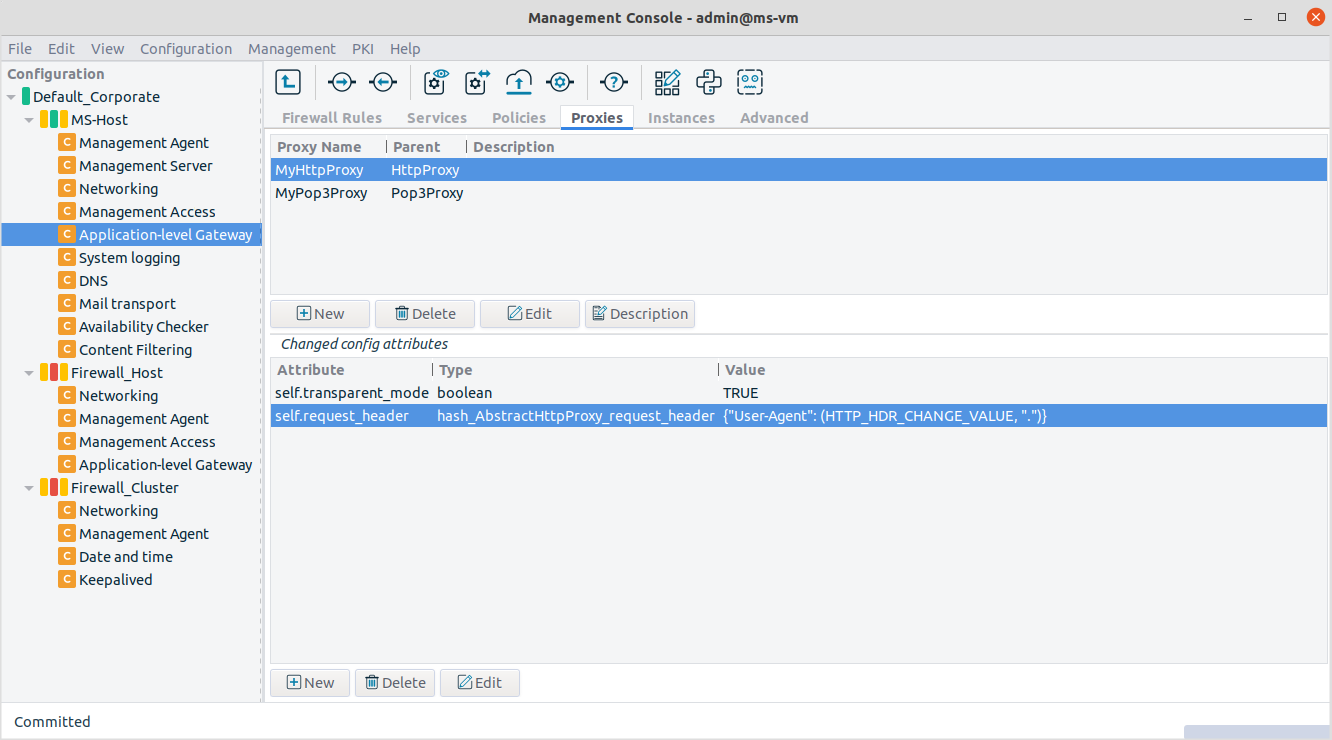The image size is (1332, 740).
Task: Open the Edit menu
Action: coord(61,48)
